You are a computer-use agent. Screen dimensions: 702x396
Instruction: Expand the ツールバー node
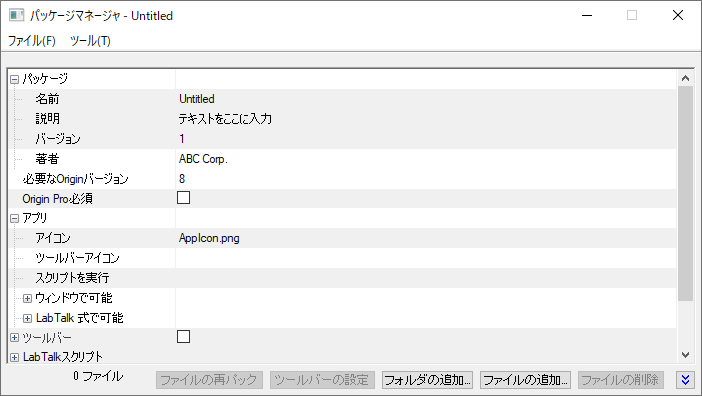pos(14,338)
